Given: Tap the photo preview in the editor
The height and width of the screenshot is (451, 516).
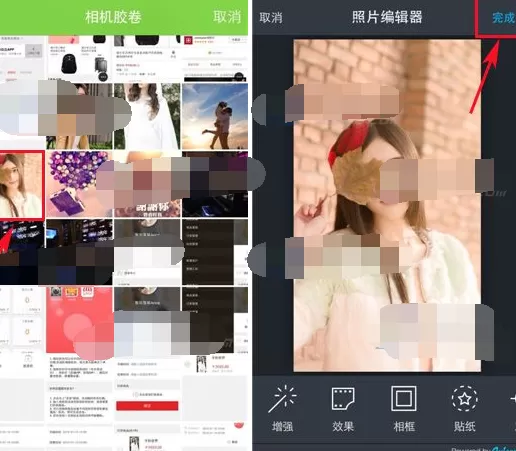Looking at the screenshot, I should [x=387, y=205].
